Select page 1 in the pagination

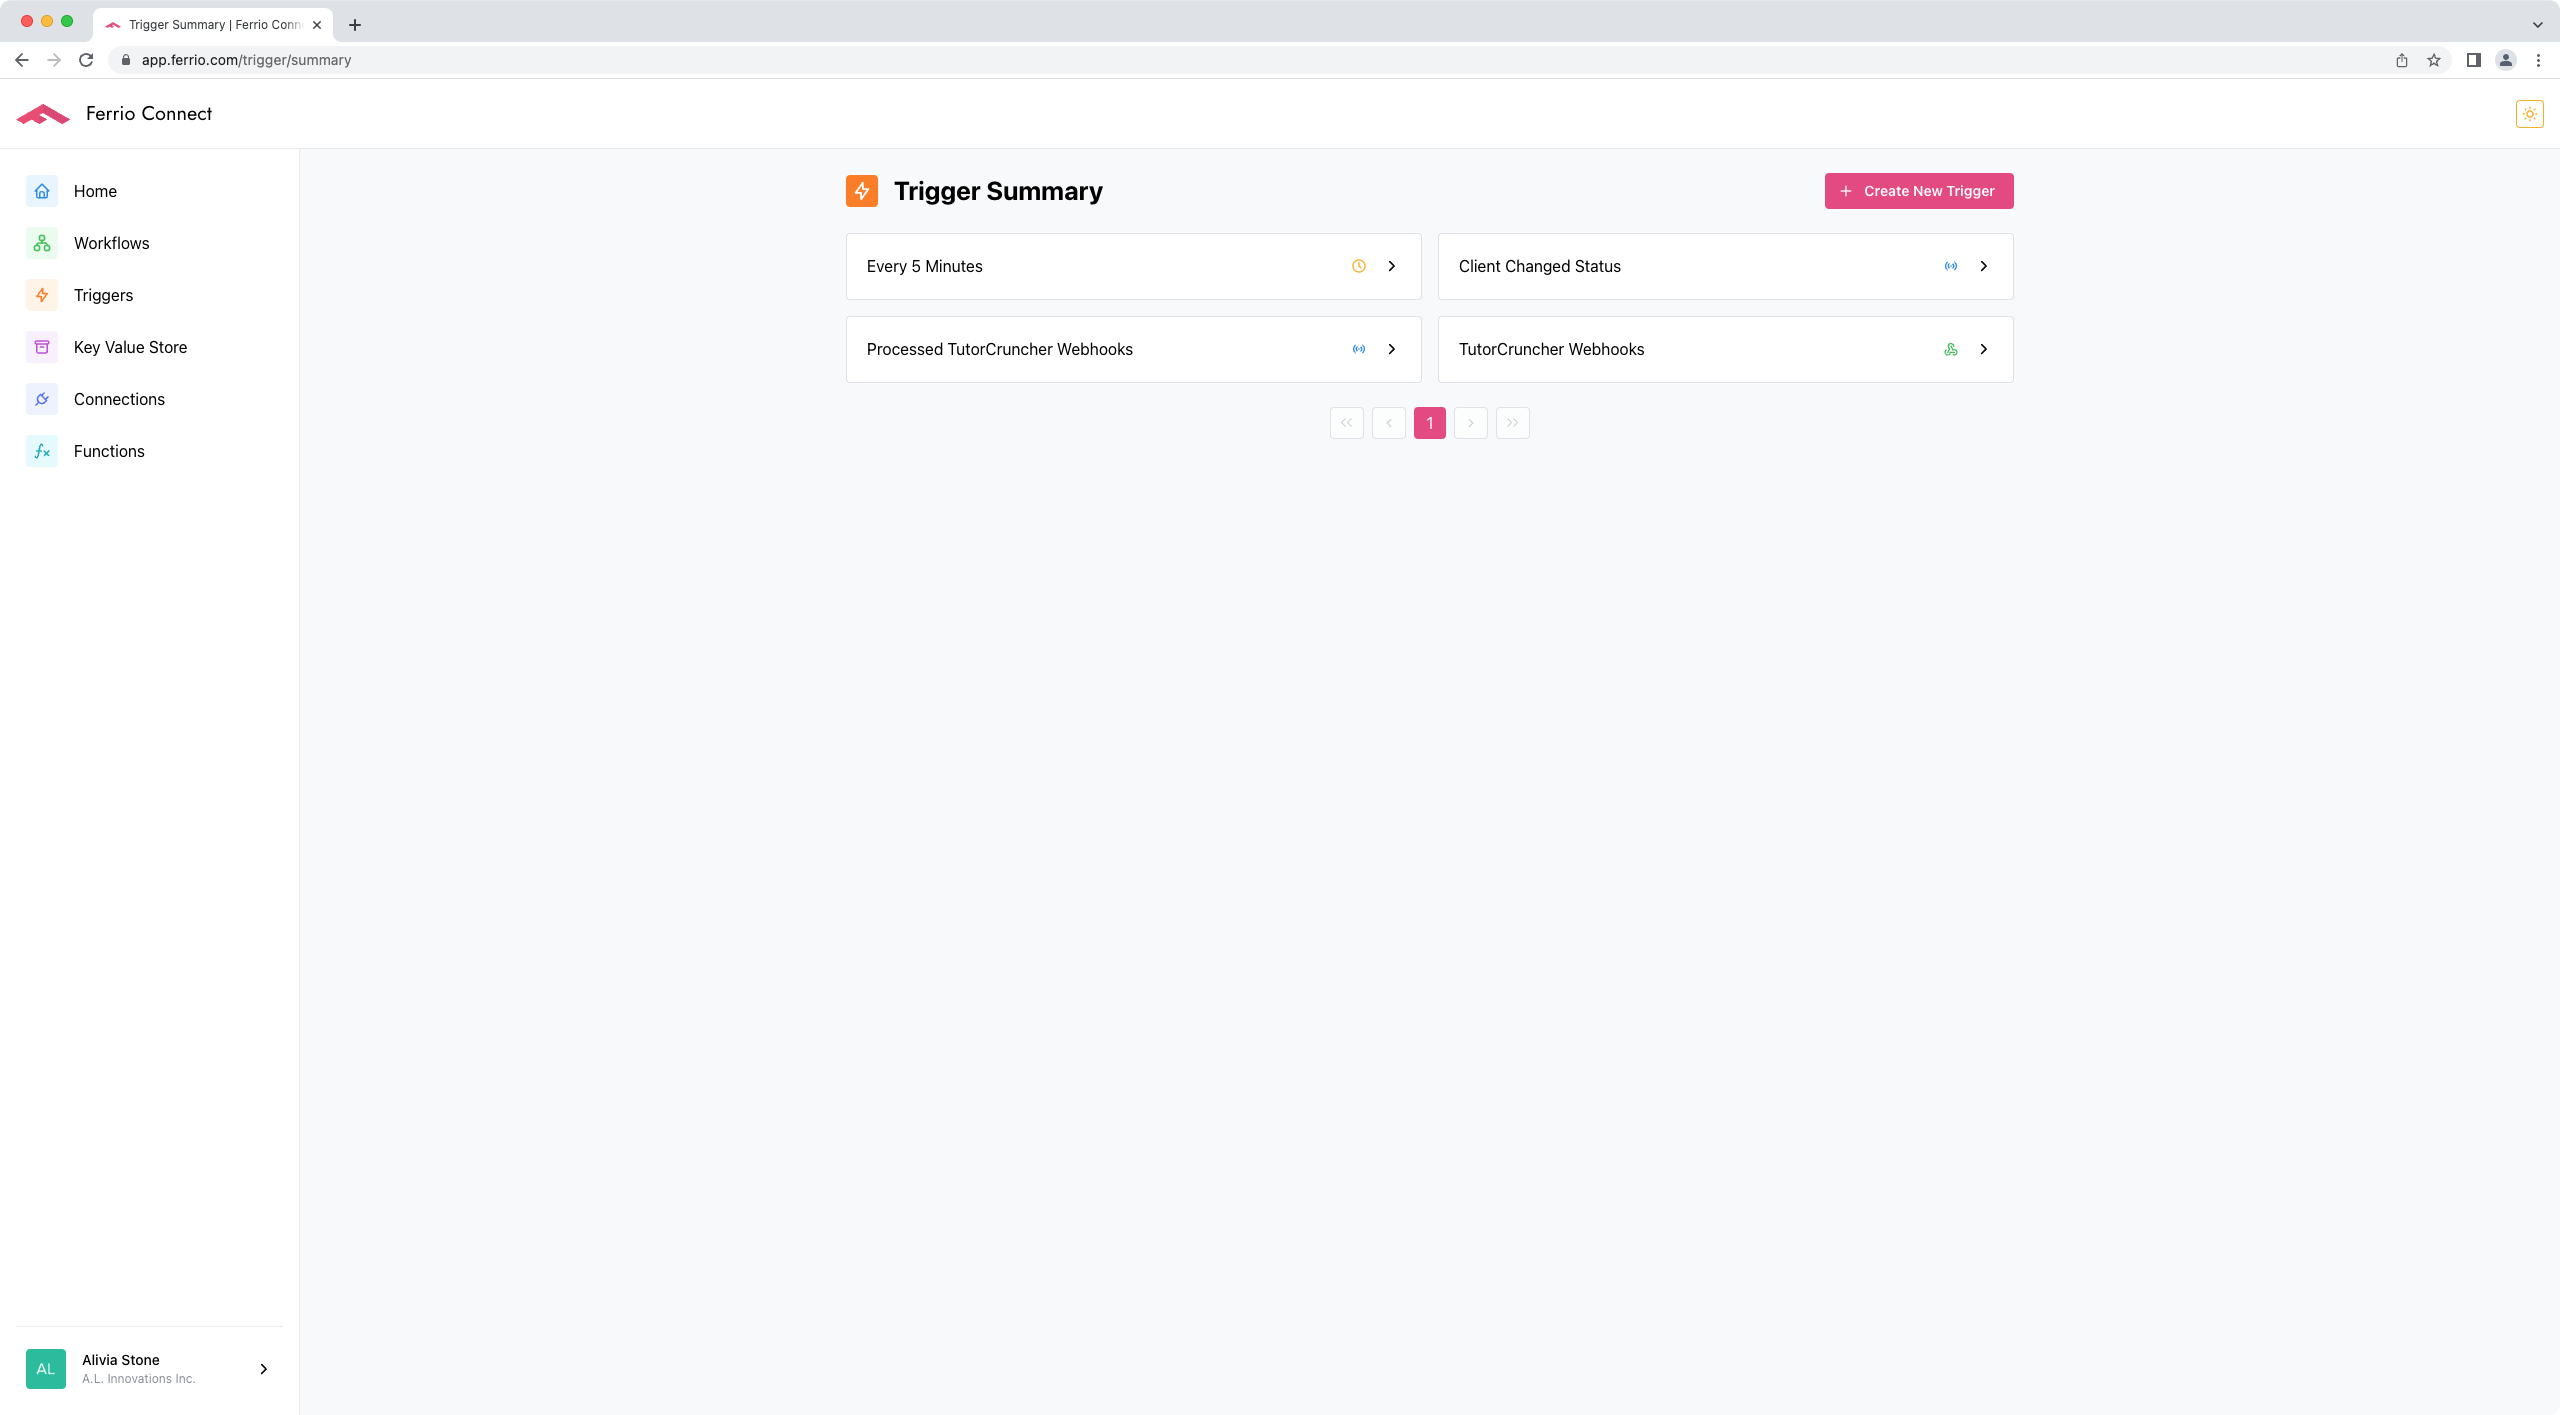click(x=1429, y=422)
